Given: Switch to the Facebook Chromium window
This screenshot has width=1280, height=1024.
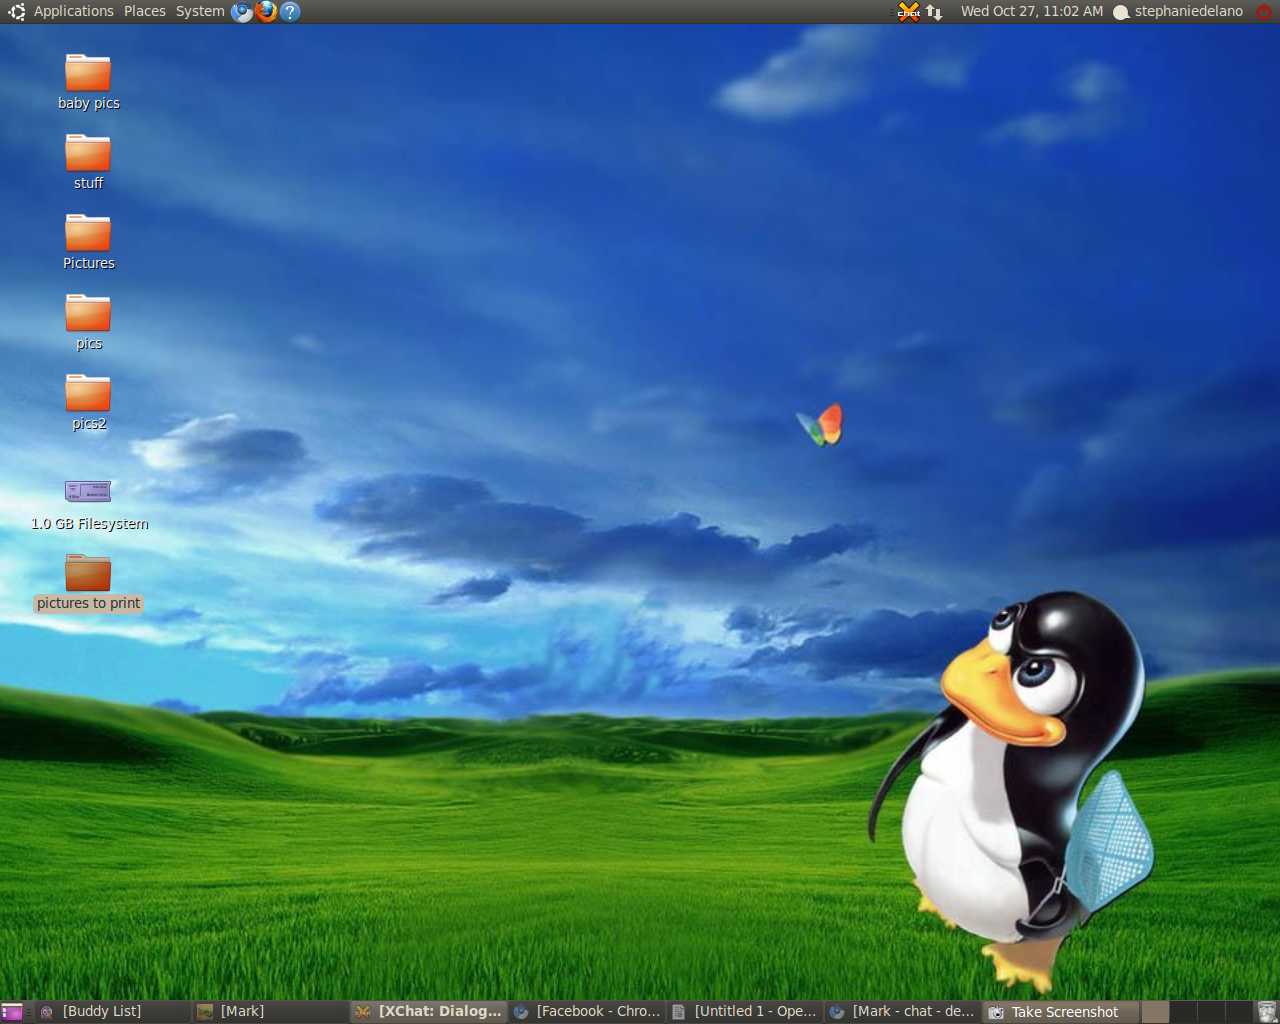Looking at the screenshot, I should click(x=588, y=1012).
